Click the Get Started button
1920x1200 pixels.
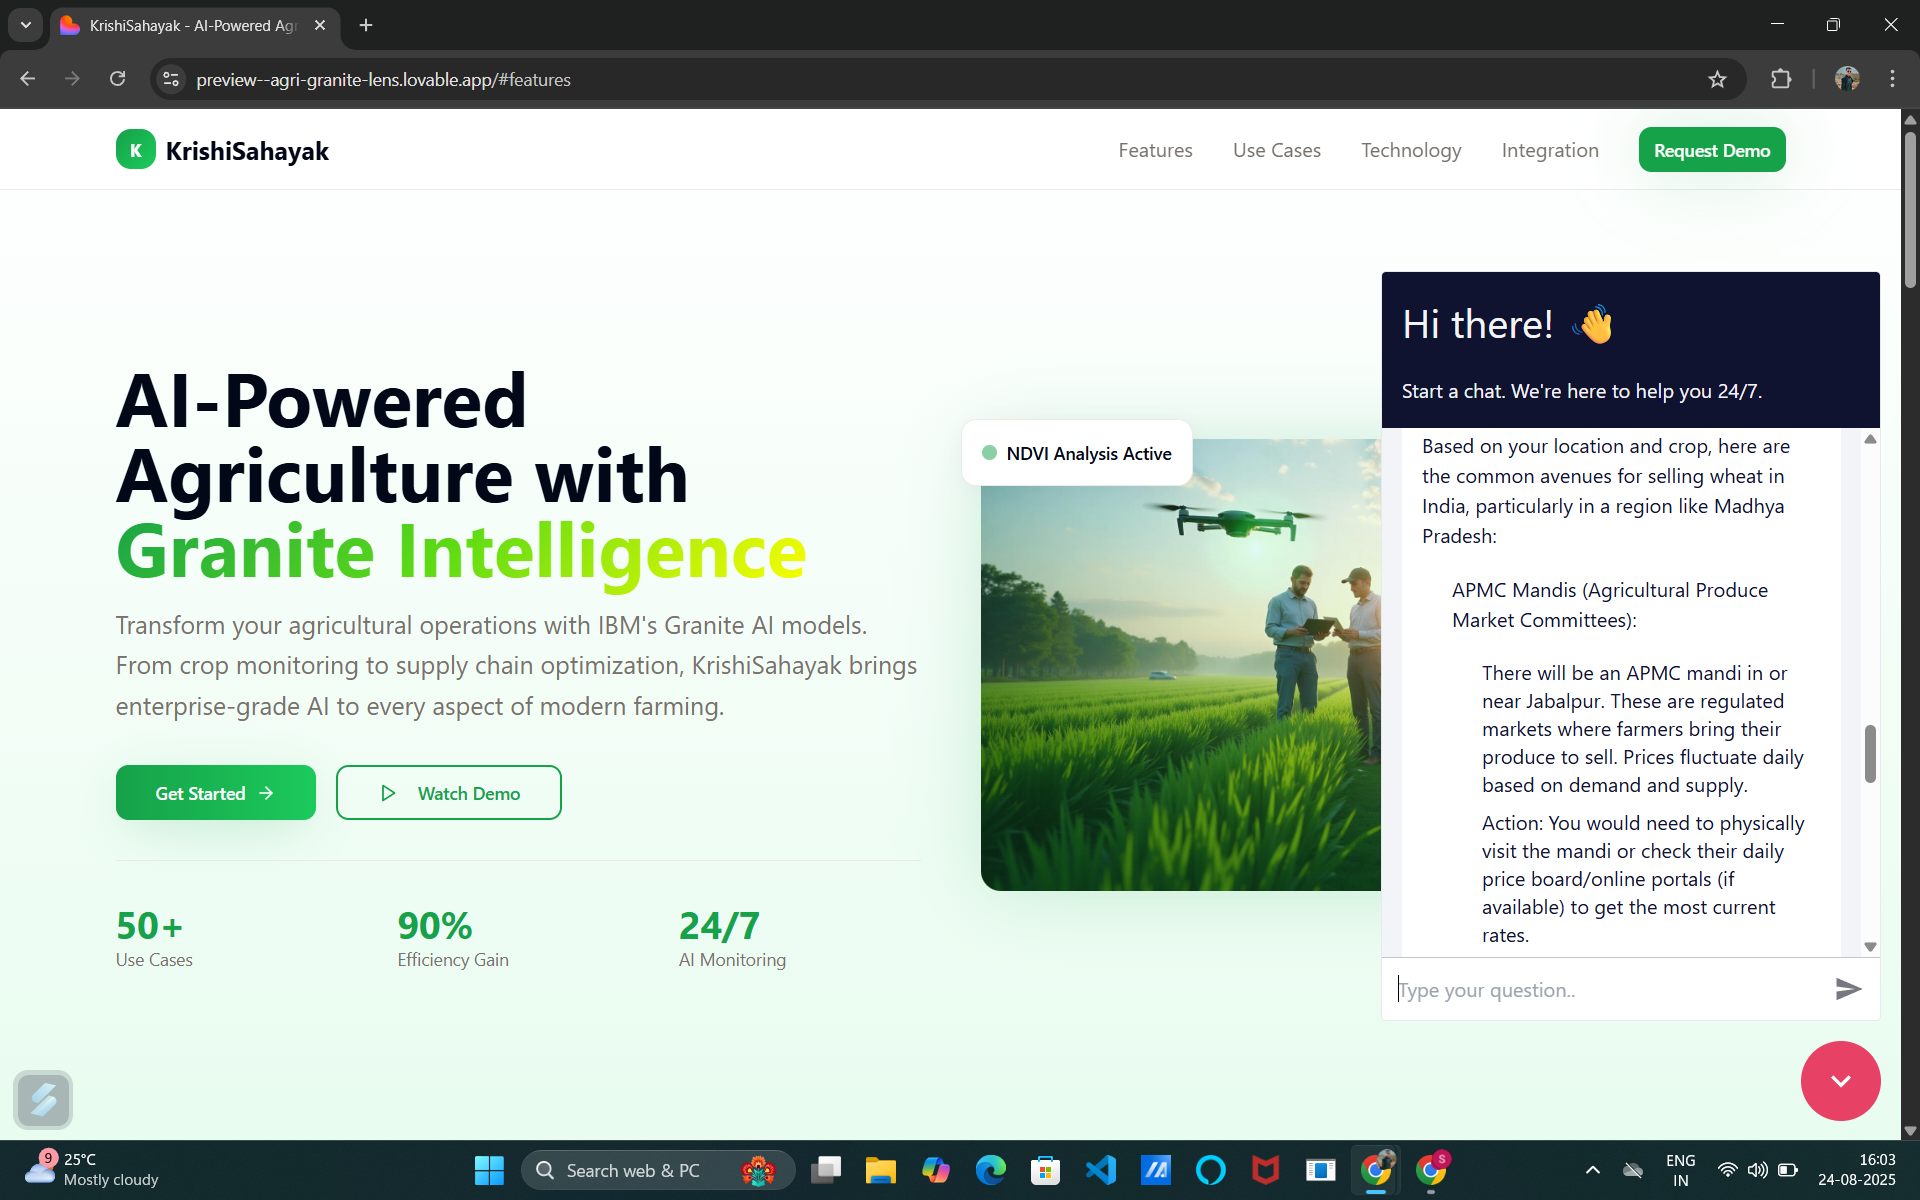click(x=215, y=793)
